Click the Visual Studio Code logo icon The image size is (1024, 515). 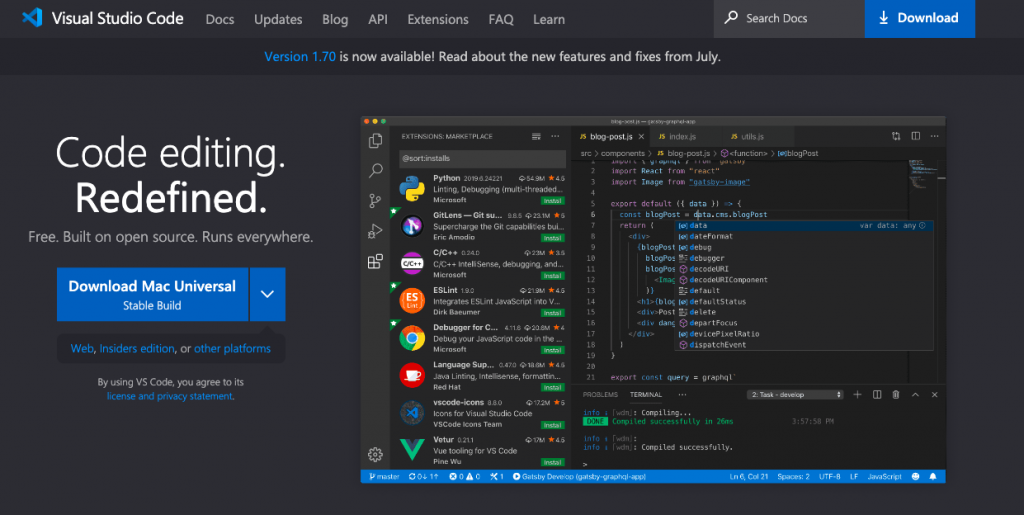pyautogui.click(x=32, y=18)
